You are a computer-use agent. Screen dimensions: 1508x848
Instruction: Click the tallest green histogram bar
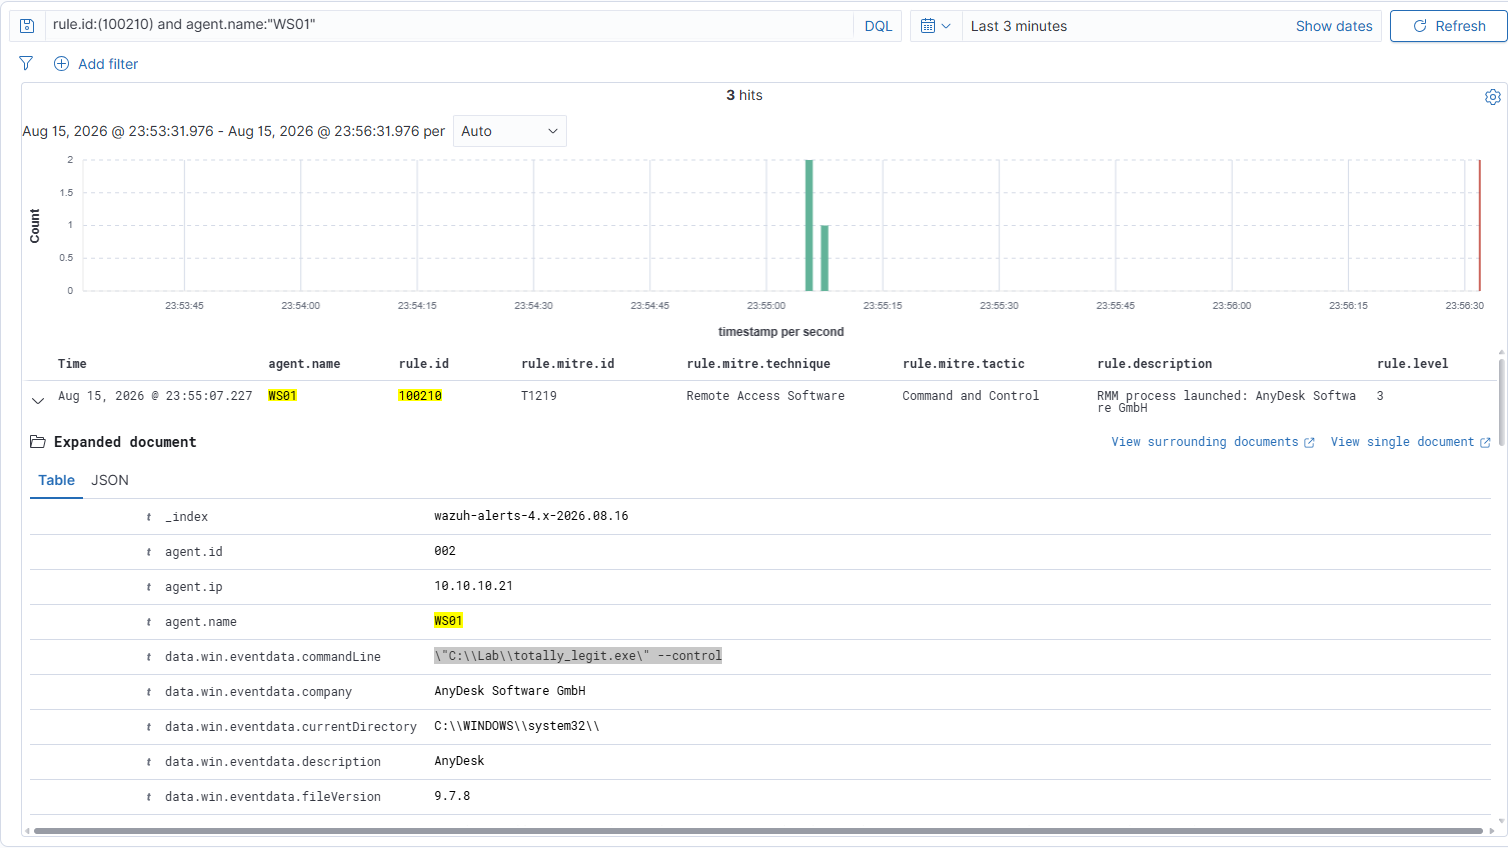pos(809,225)
